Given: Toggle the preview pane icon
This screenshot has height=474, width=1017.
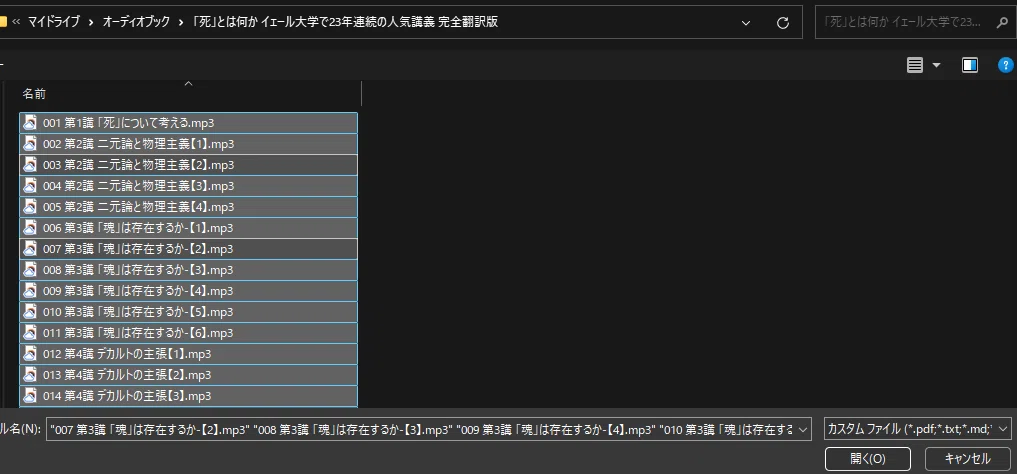Looking at the screenshot, I should coord(970,65).
